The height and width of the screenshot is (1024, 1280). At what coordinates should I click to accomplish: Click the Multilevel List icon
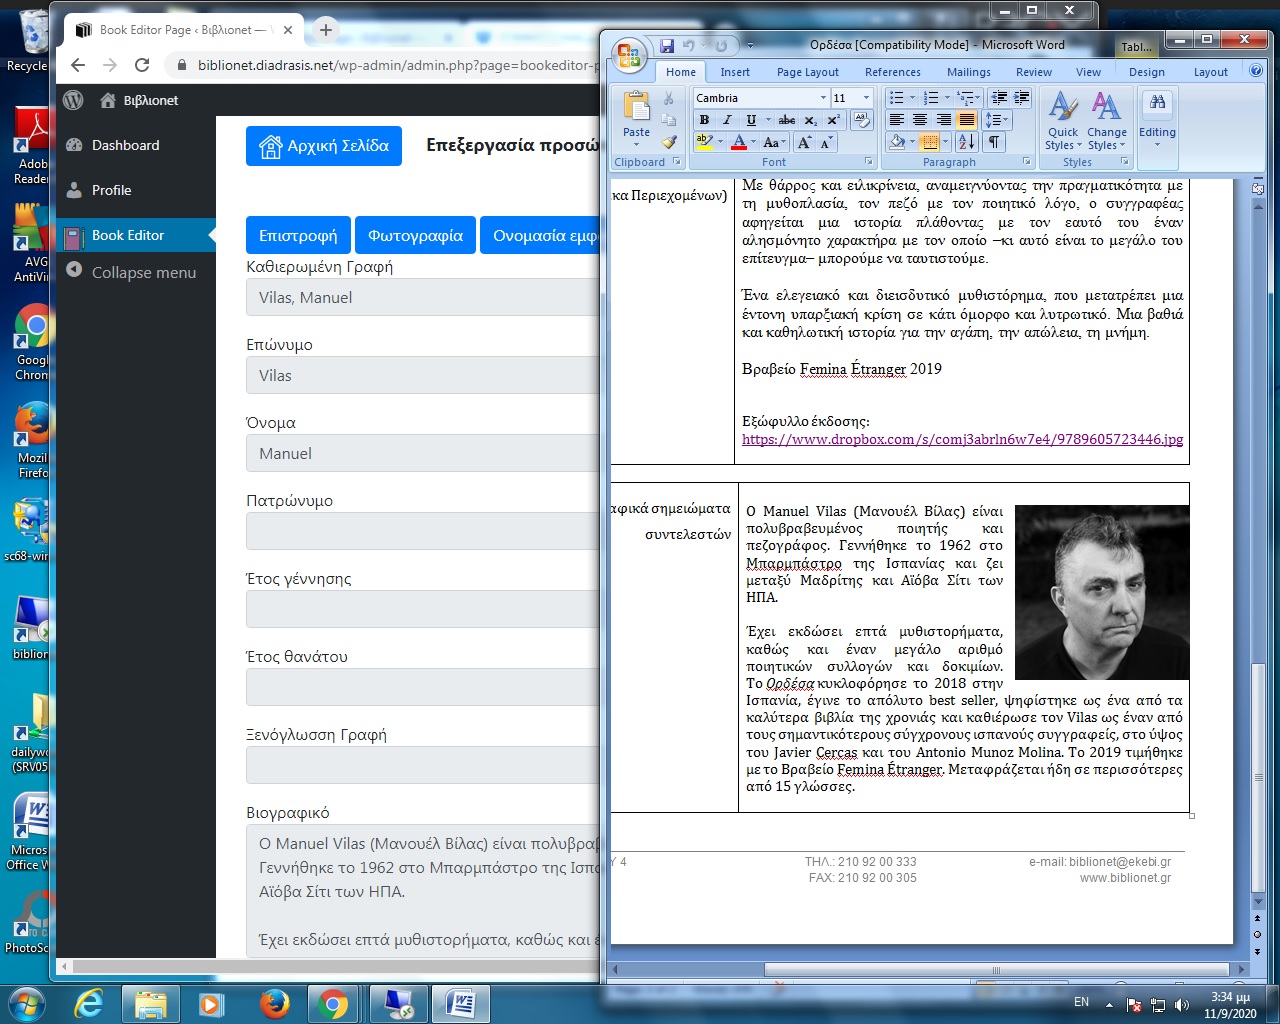965,98
